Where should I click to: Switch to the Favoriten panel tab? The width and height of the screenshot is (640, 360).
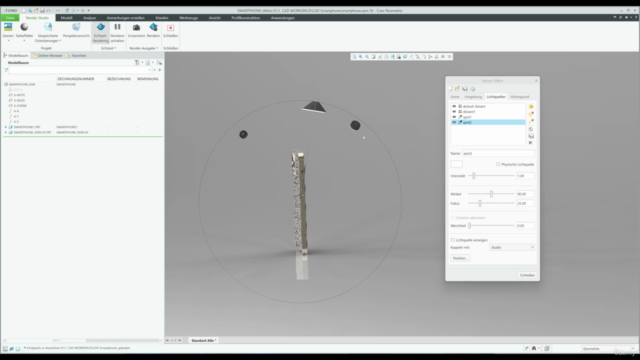click(77, 56)
